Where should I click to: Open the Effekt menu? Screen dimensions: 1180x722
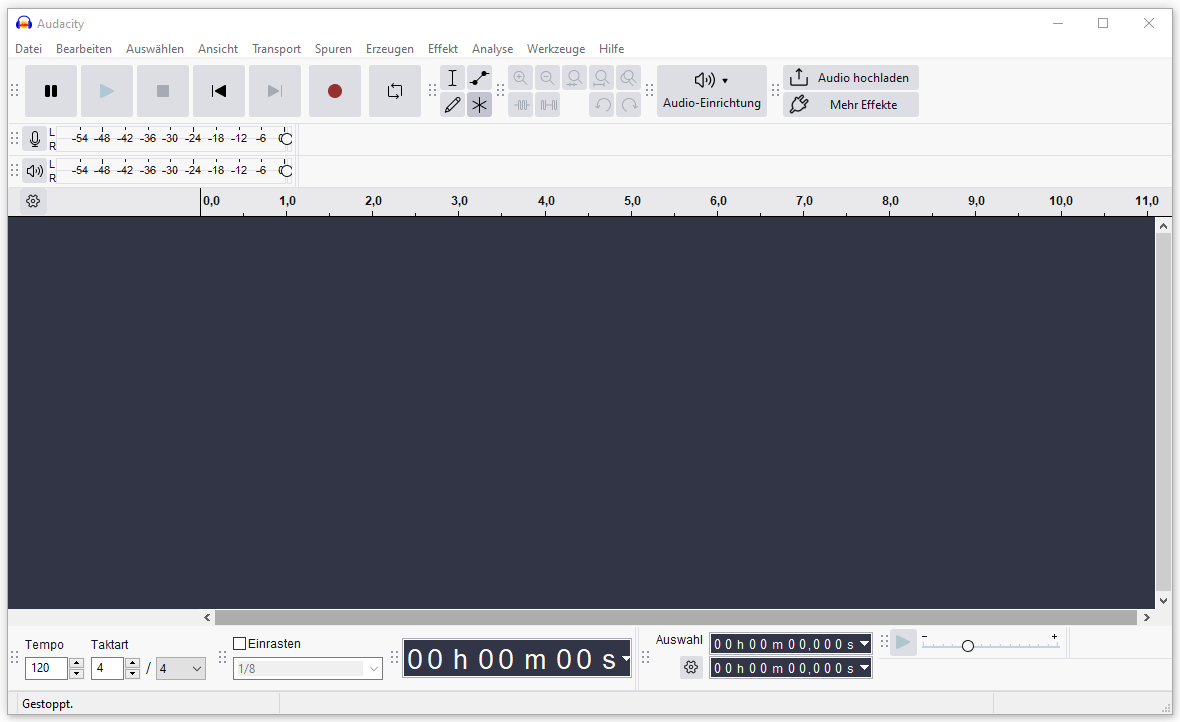click(x=442, y=48)
